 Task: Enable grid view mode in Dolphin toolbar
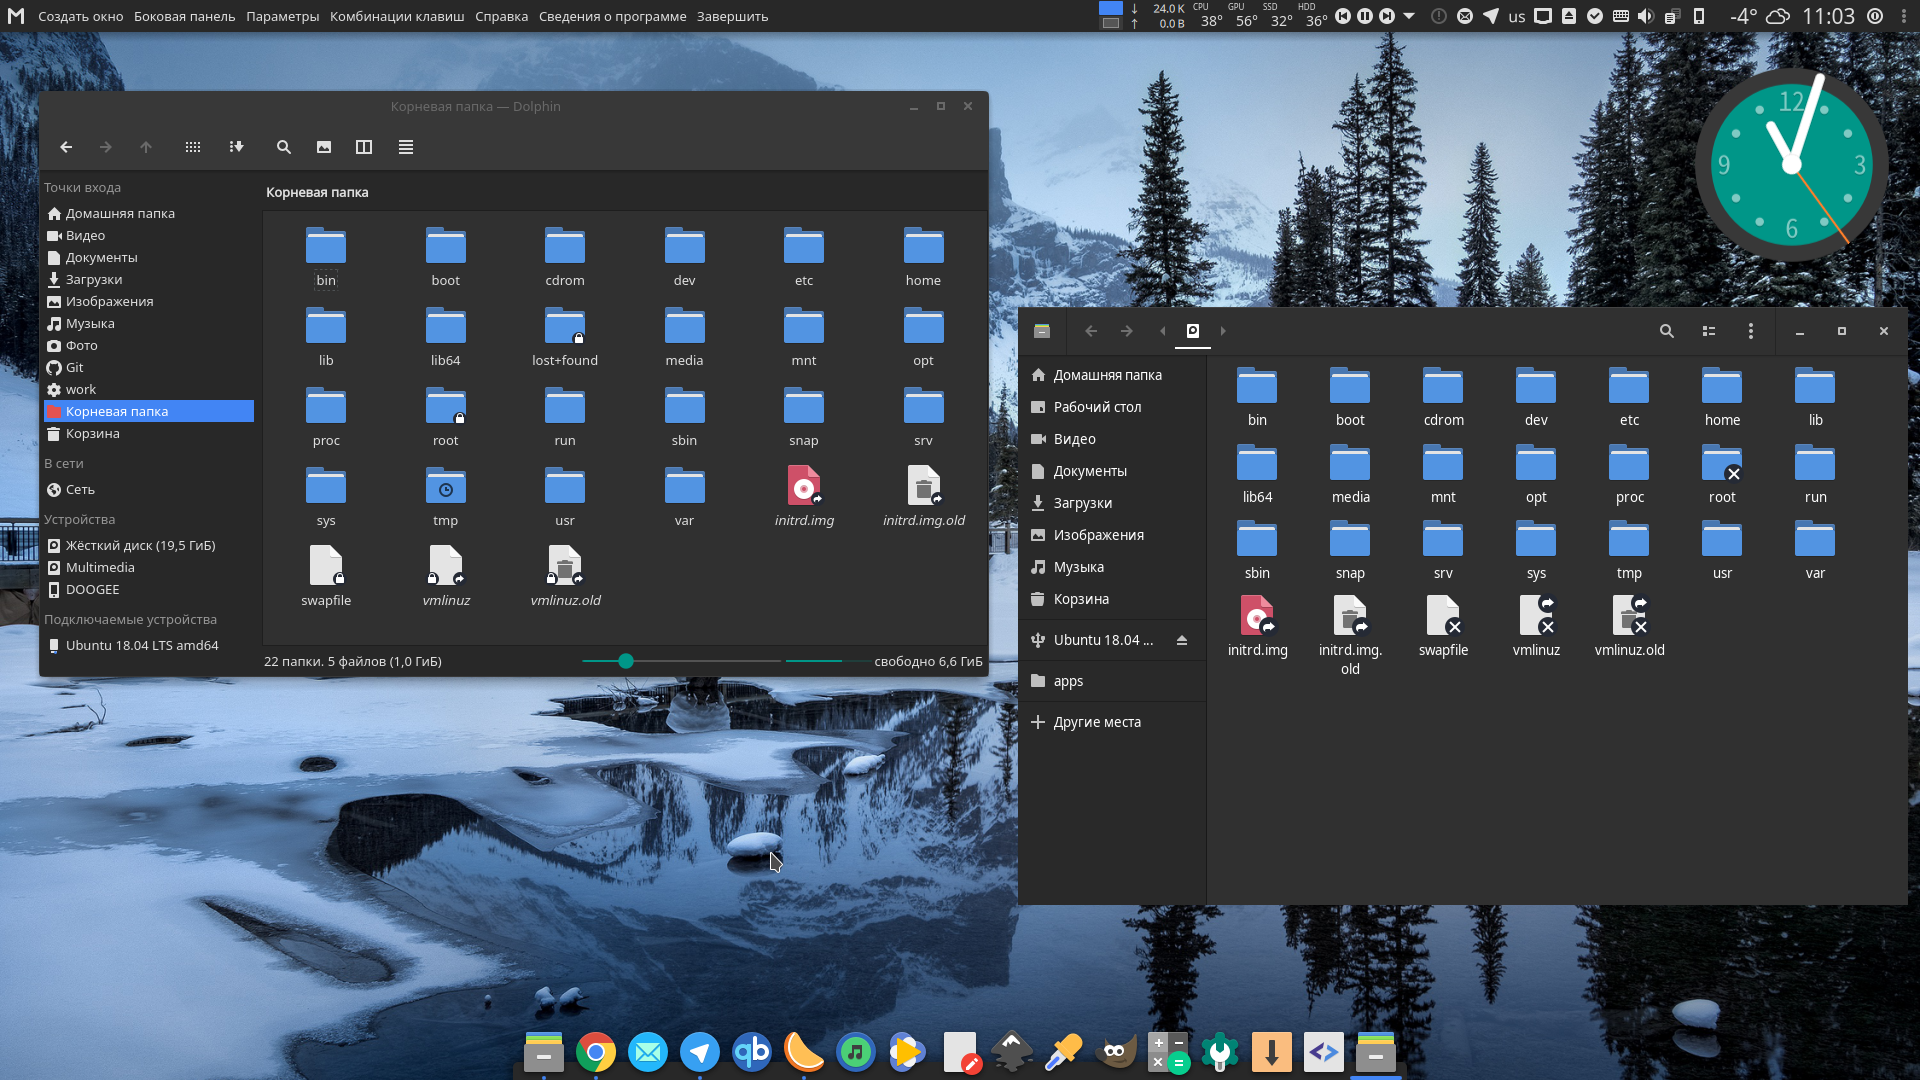[x=193, y=147]
